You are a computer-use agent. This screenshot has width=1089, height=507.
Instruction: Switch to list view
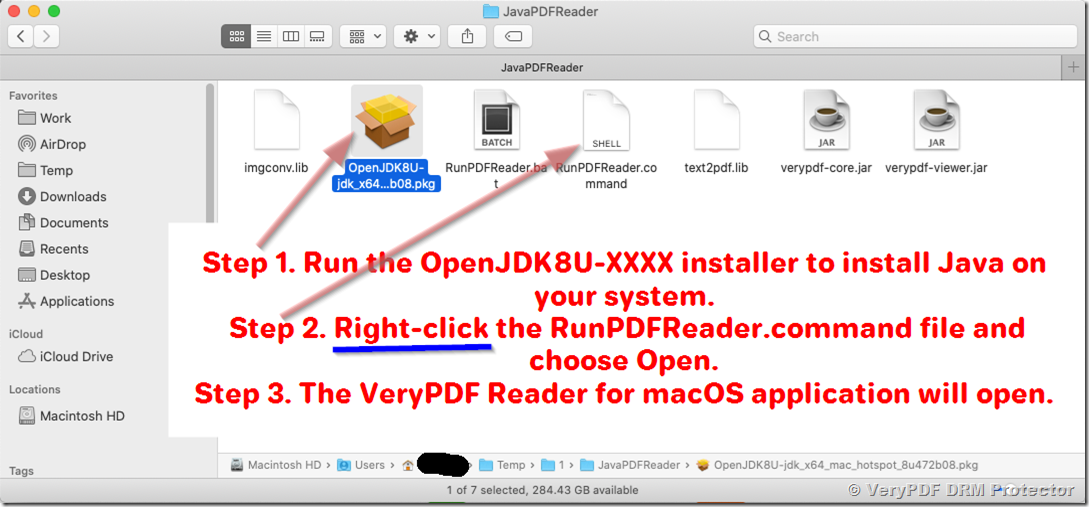pos(264,36)
